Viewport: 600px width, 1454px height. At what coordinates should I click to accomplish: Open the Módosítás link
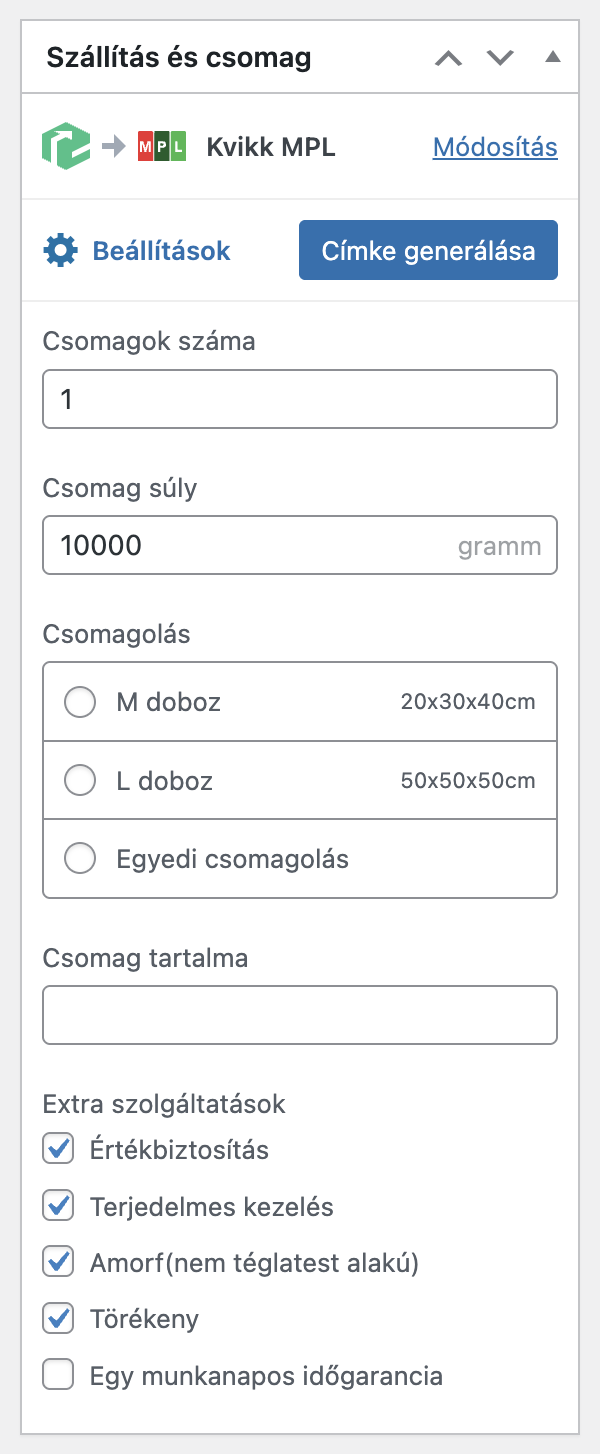tap(494, 146)
